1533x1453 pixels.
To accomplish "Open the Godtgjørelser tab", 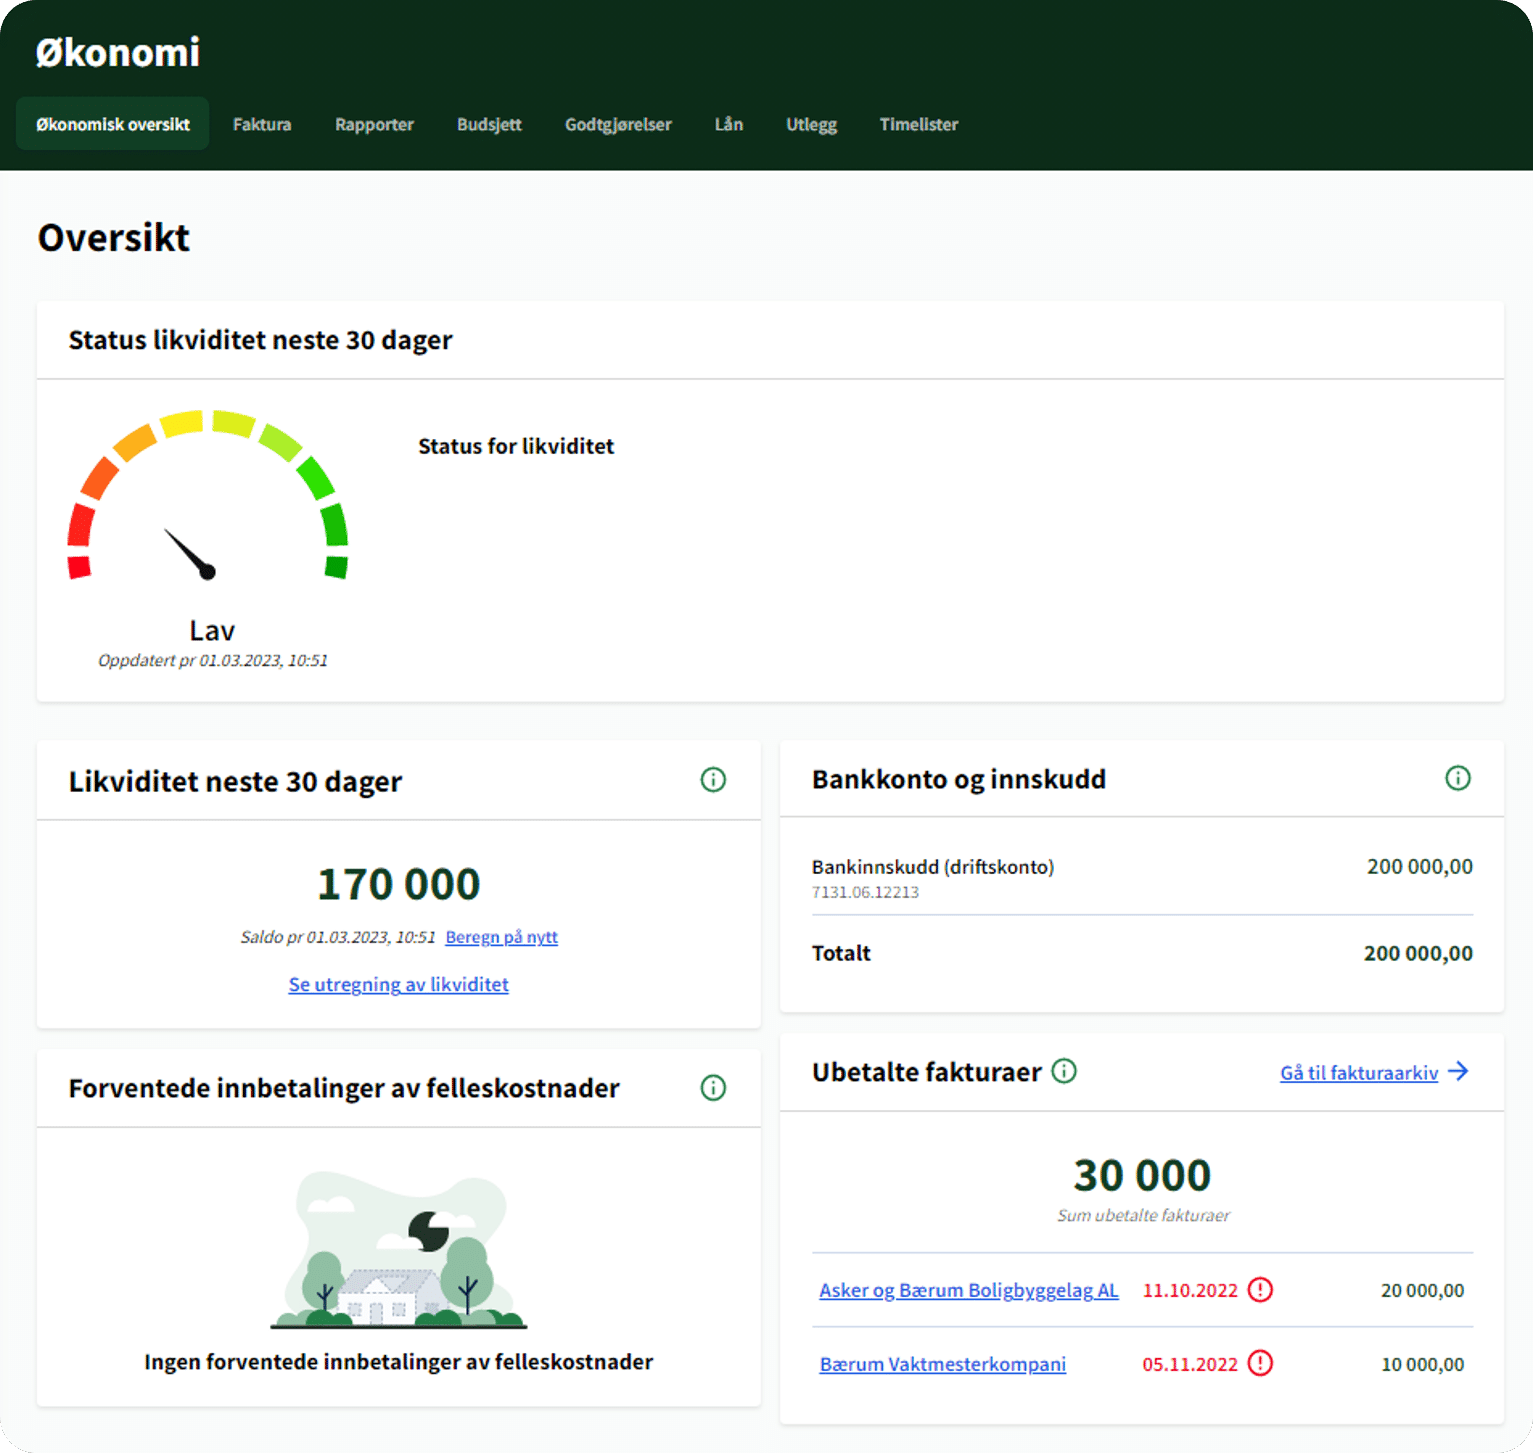I will pos(618,124).
